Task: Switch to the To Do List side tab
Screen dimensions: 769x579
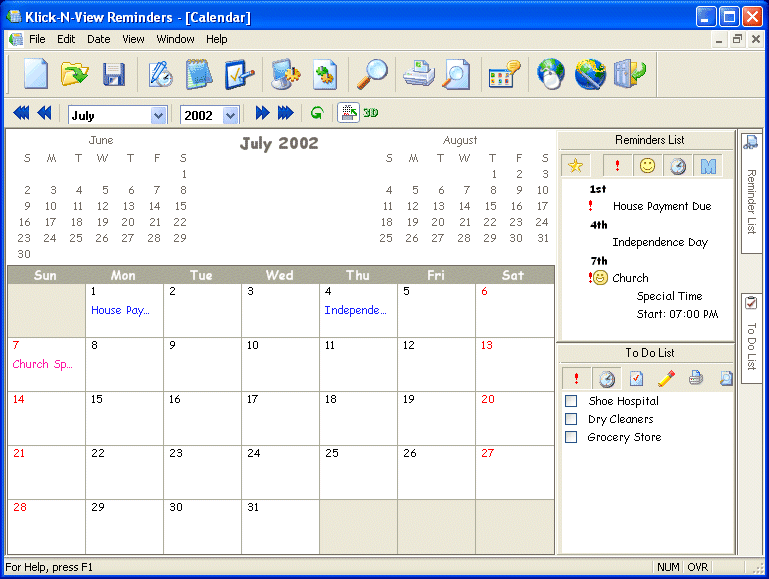Action: [751, 338]
